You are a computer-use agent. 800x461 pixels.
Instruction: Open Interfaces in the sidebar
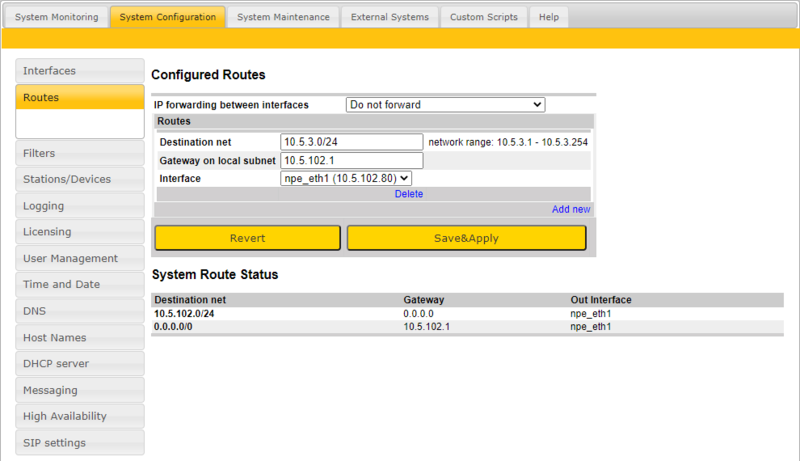pyautogui.click(x=80, y=71)
